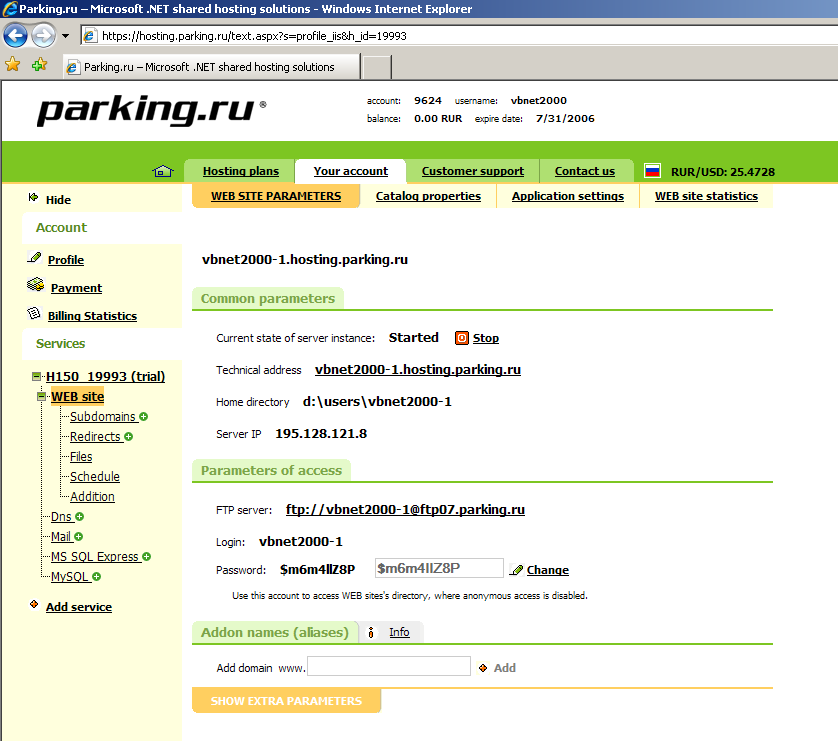Open the Mail service link
This screenshot has width=838, height=741.
[60, 536]
